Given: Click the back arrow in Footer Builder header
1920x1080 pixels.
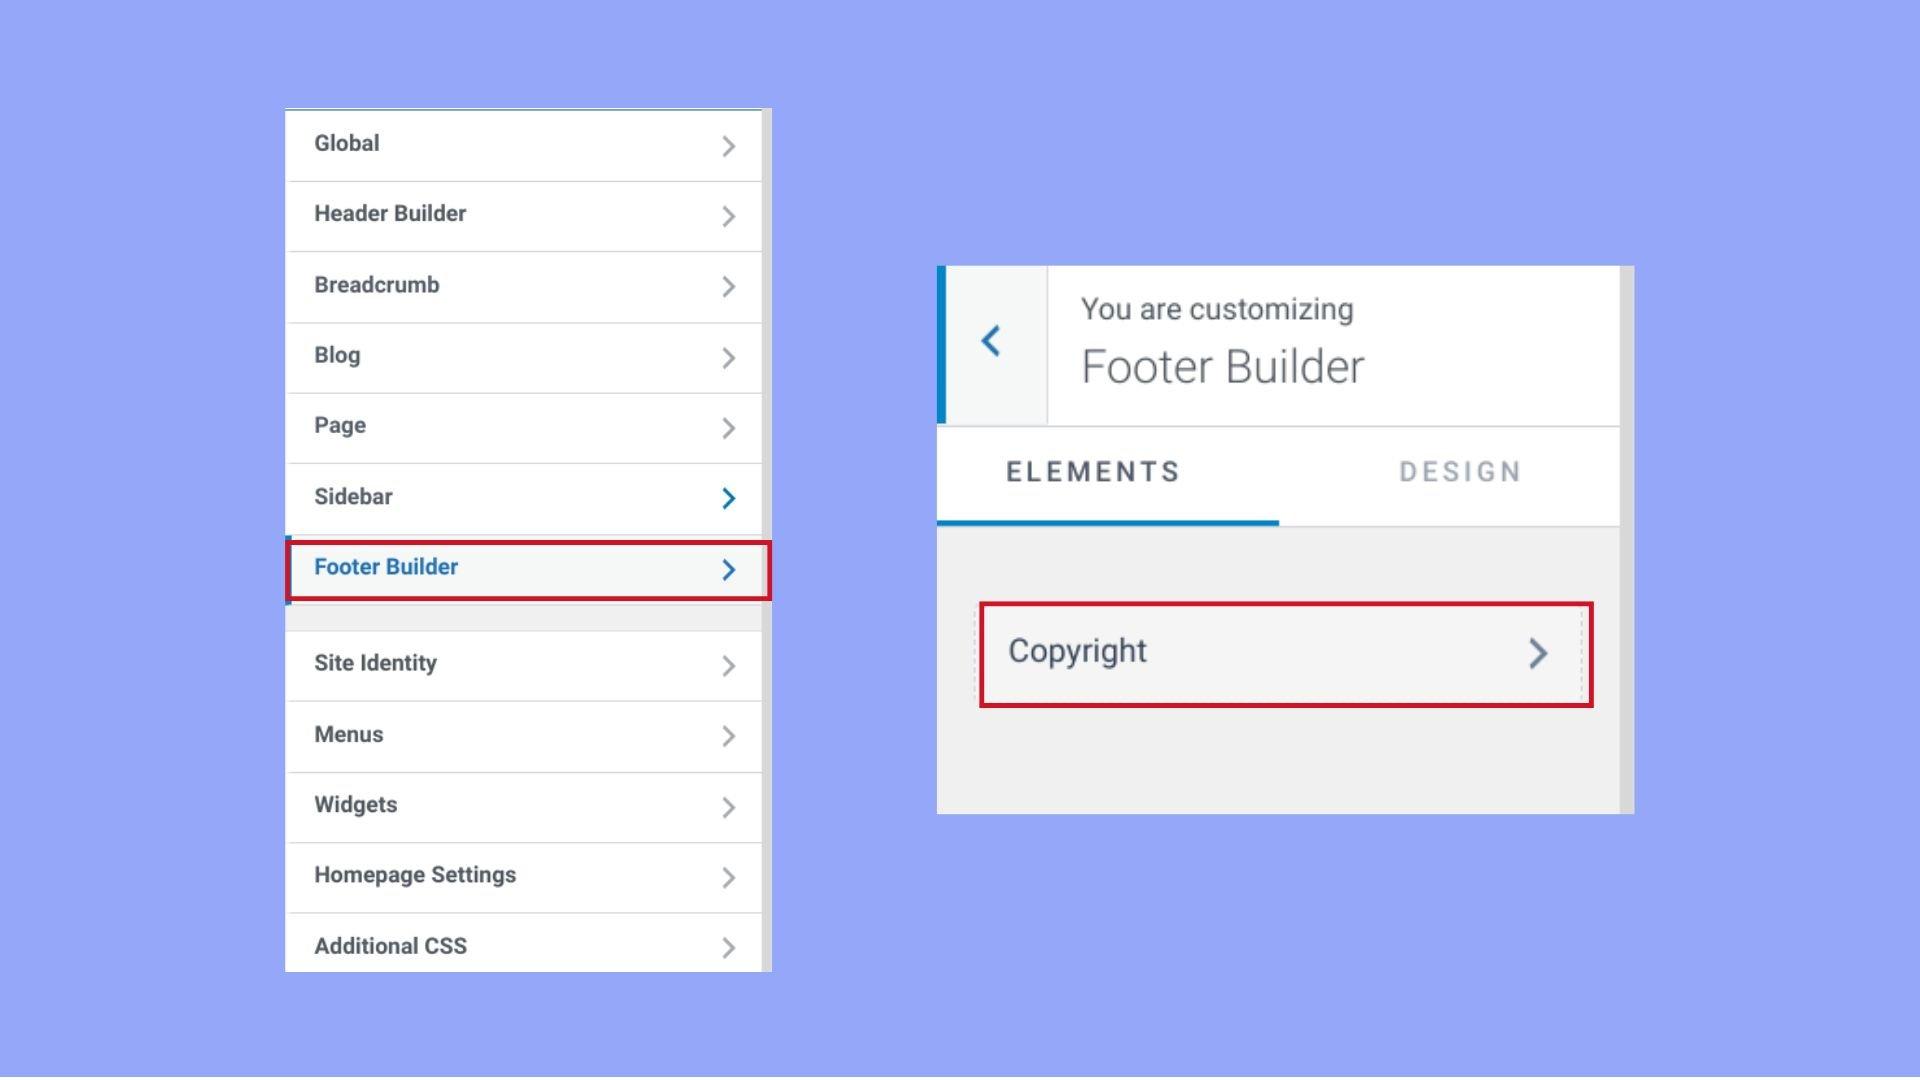Looking at the screenshot, I should (x=991, y=341).
